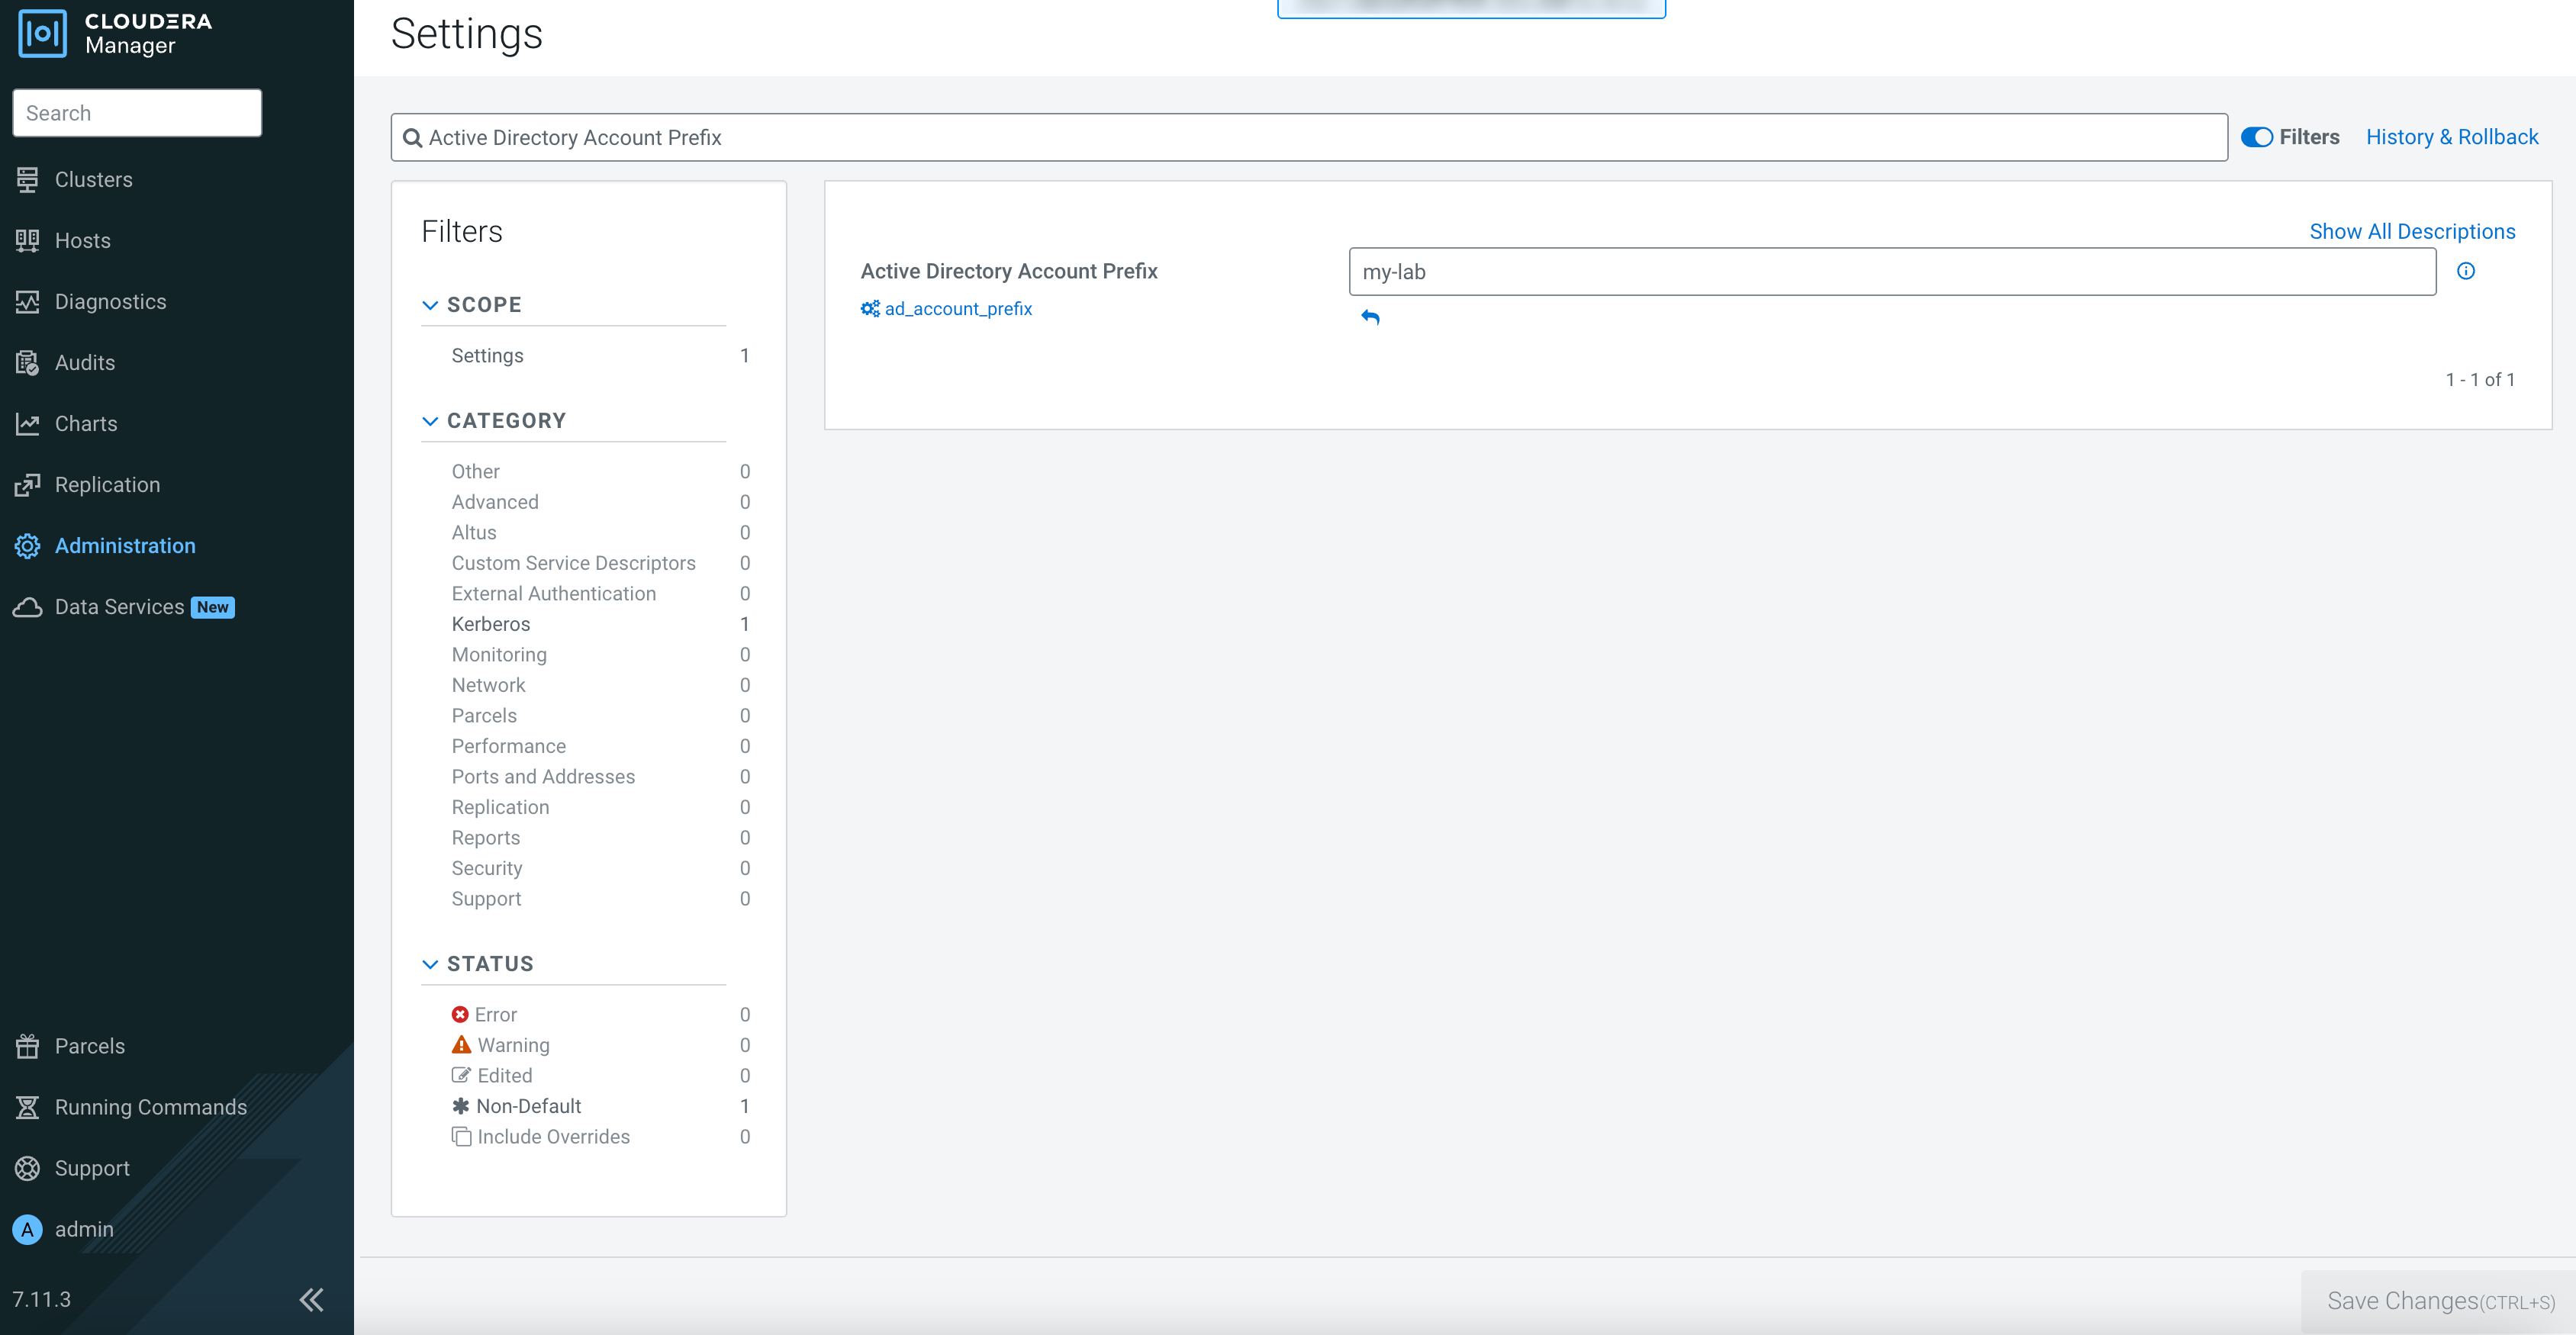Click the info icon beside the my-lab field
The image size is (2576, 1335).
[x=2466, y=271]
